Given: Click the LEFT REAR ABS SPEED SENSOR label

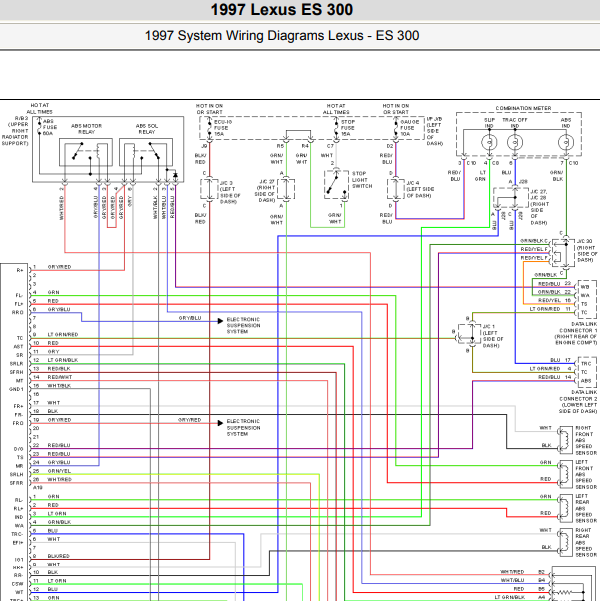Looking at the screenshot, I should (586, 508).
